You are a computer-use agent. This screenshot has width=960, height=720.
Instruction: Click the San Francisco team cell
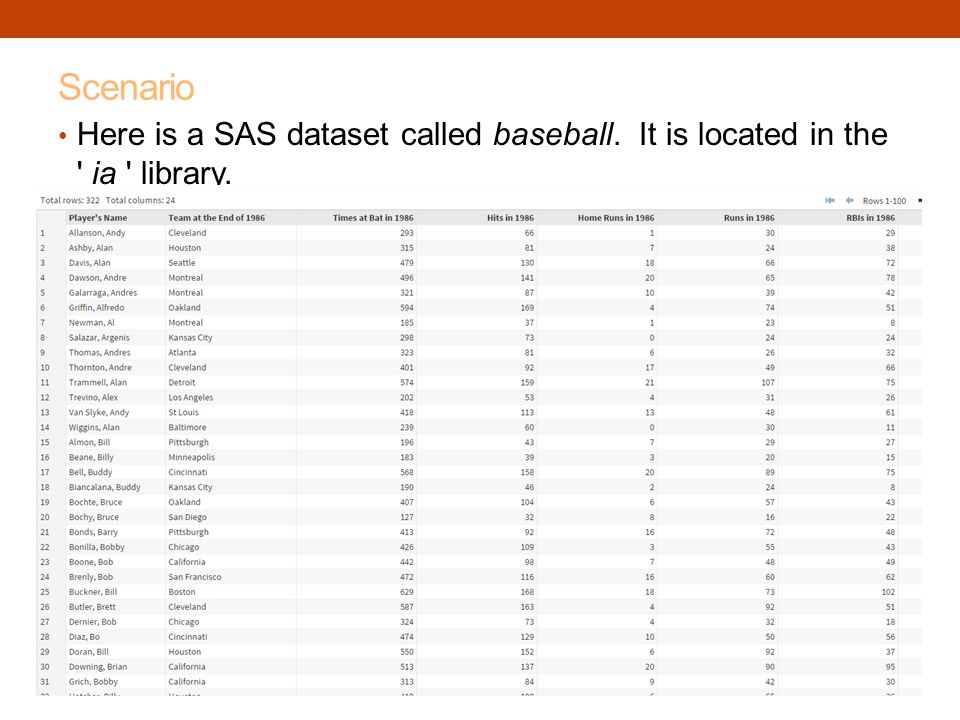point(195,577)
